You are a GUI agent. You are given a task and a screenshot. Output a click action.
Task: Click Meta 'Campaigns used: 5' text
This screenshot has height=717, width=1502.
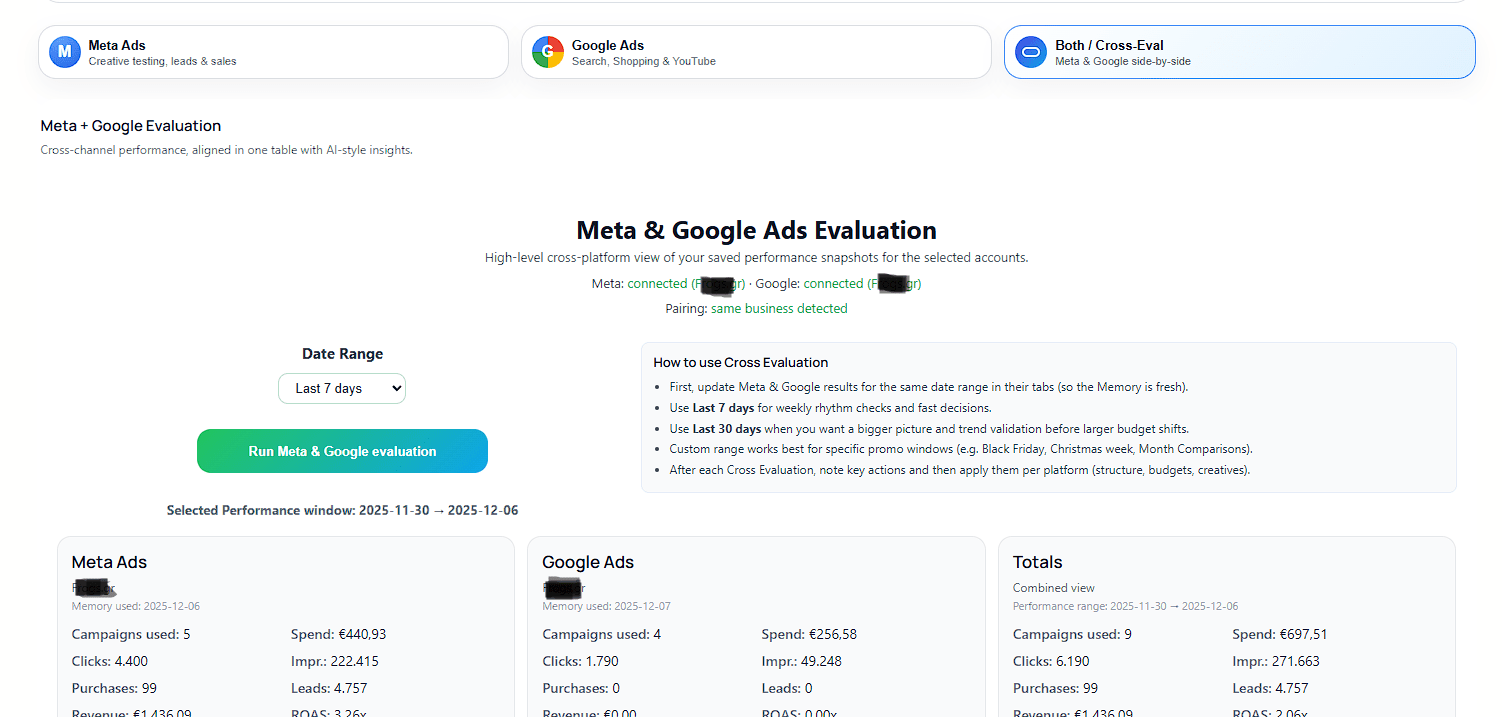[131, 634]
